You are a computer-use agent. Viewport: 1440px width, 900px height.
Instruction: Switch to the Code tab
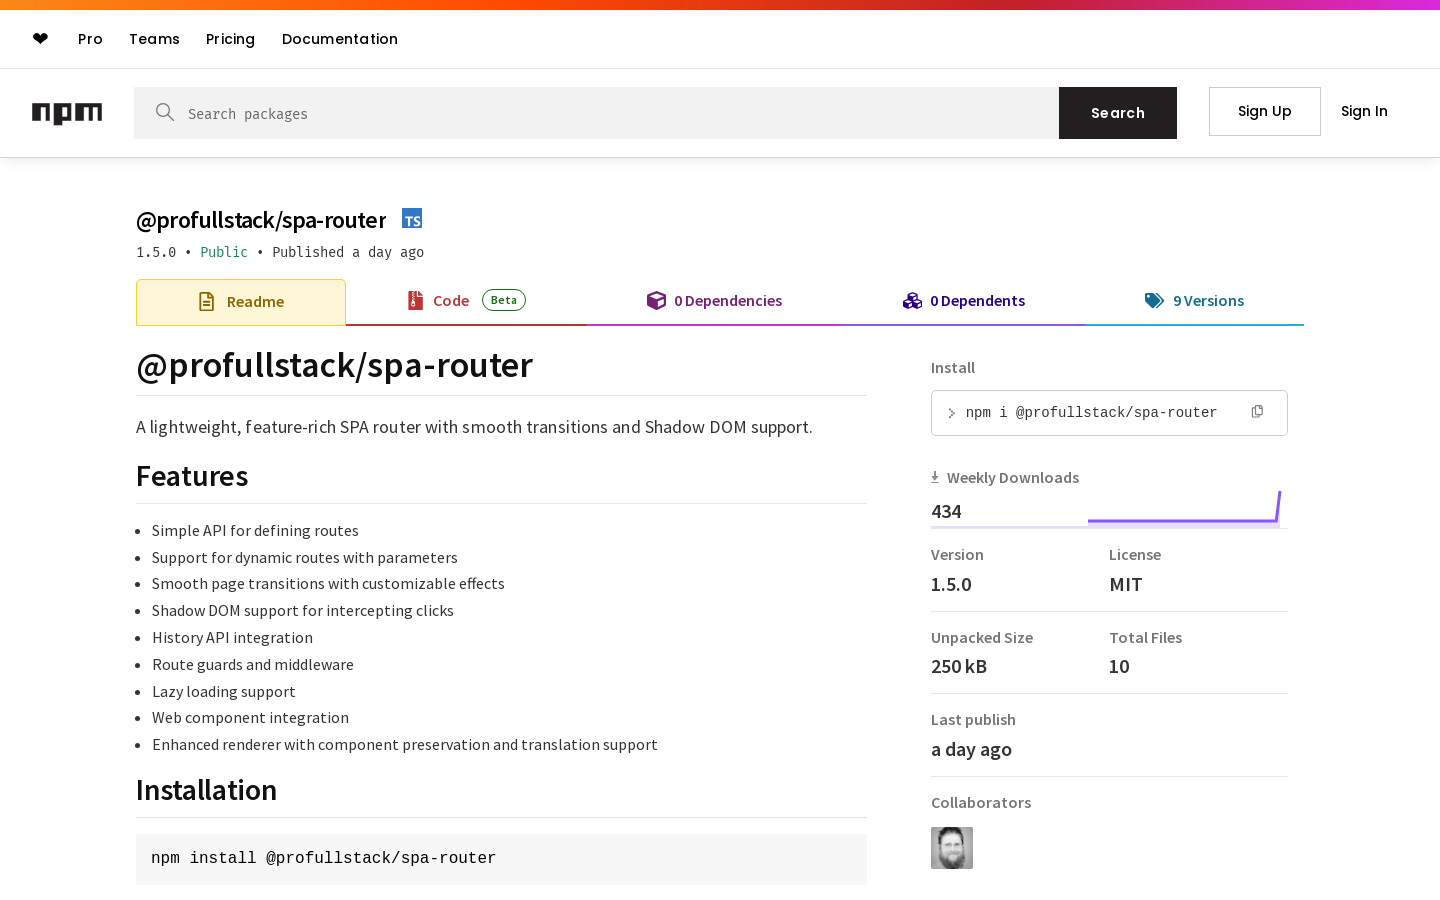pos(466,301)
